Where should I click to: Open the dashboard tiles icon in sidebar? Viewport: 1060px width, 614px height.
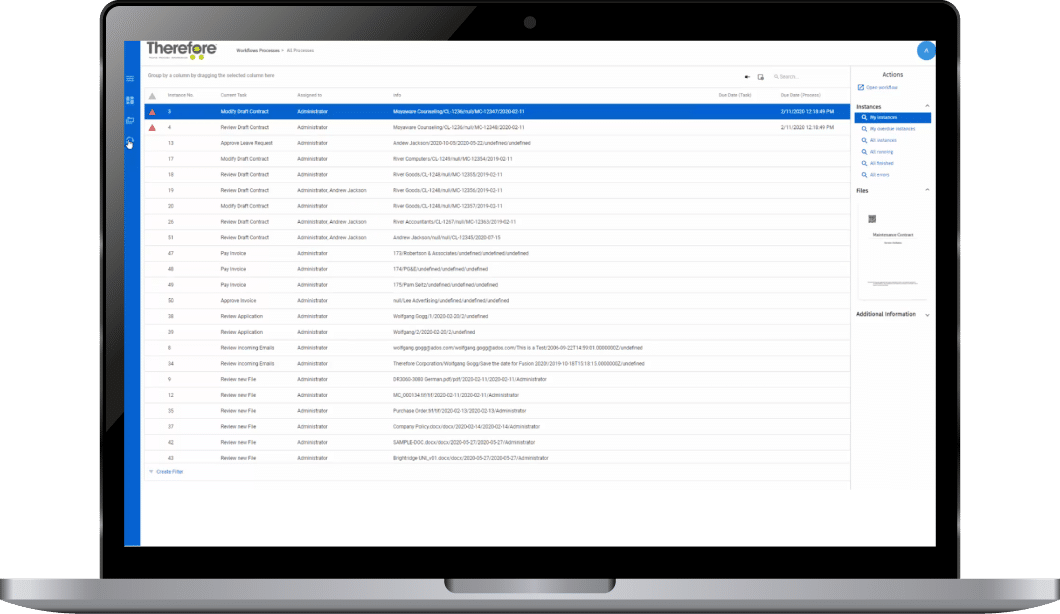click(130, 100)
